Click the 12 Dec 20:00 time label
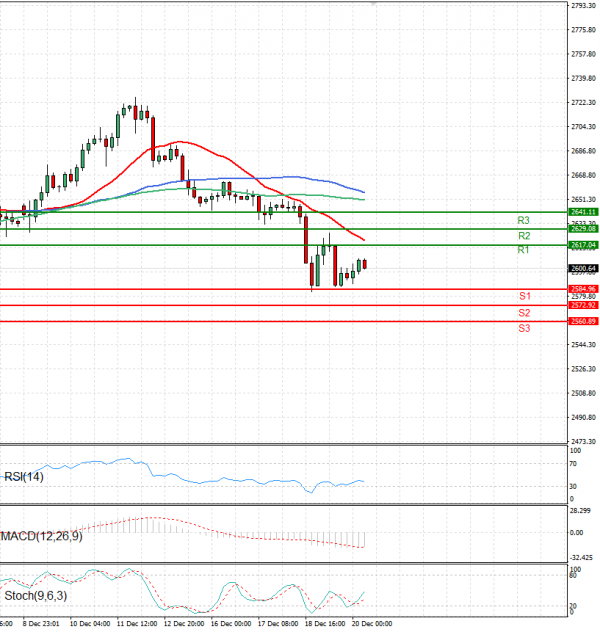The width and height of the screenshot is (600, 632). (x=184, y=624)
